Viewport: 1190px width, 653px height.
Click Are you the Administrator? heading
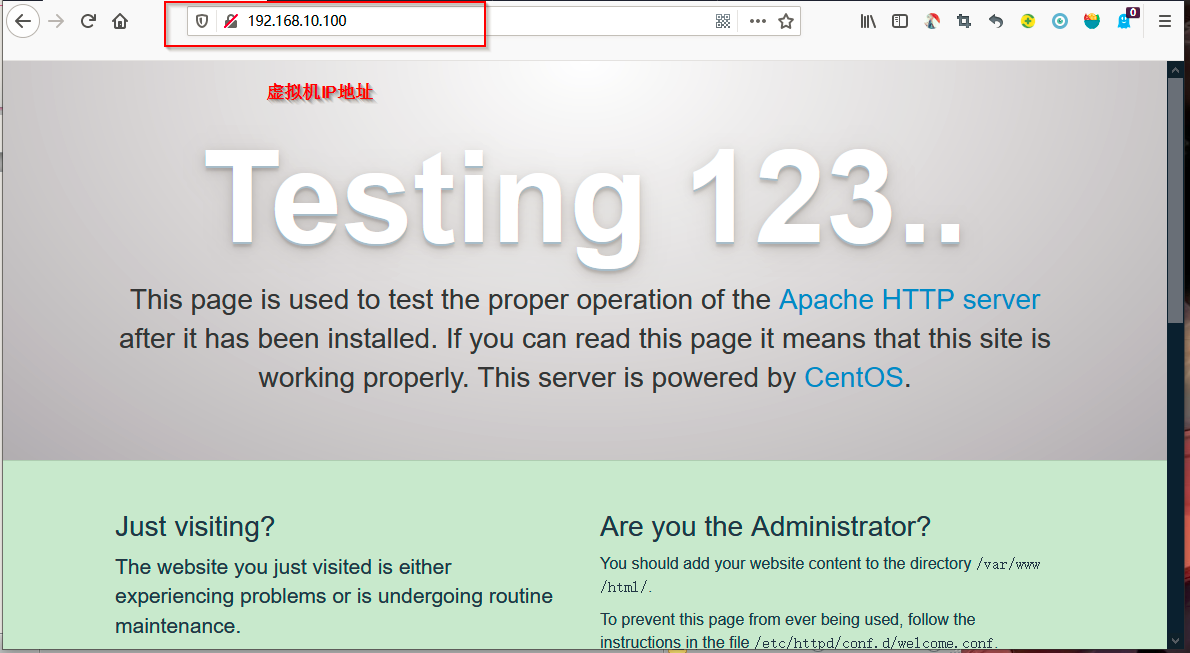tap(765, 526)
